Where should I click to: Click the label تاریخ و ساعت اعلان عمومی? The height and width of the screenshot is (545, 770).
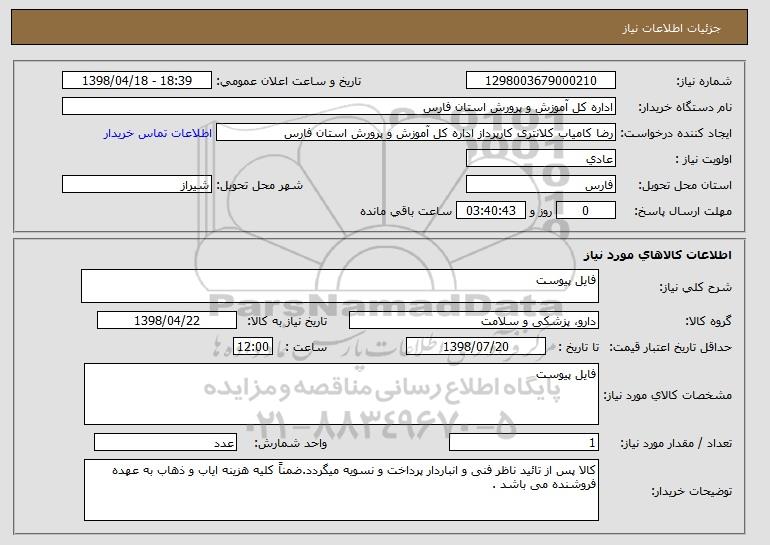tap(289, 82)
